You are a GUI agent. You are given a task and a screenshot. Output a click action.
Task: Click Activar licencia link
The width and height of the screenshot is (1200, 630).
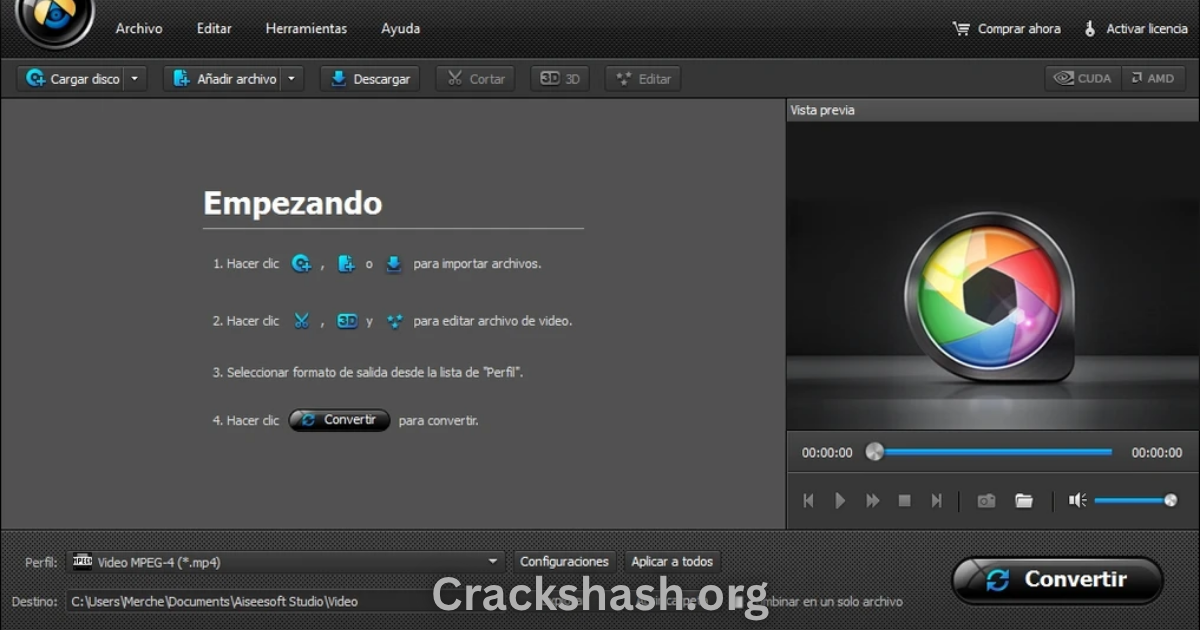tap(1146, 29)
